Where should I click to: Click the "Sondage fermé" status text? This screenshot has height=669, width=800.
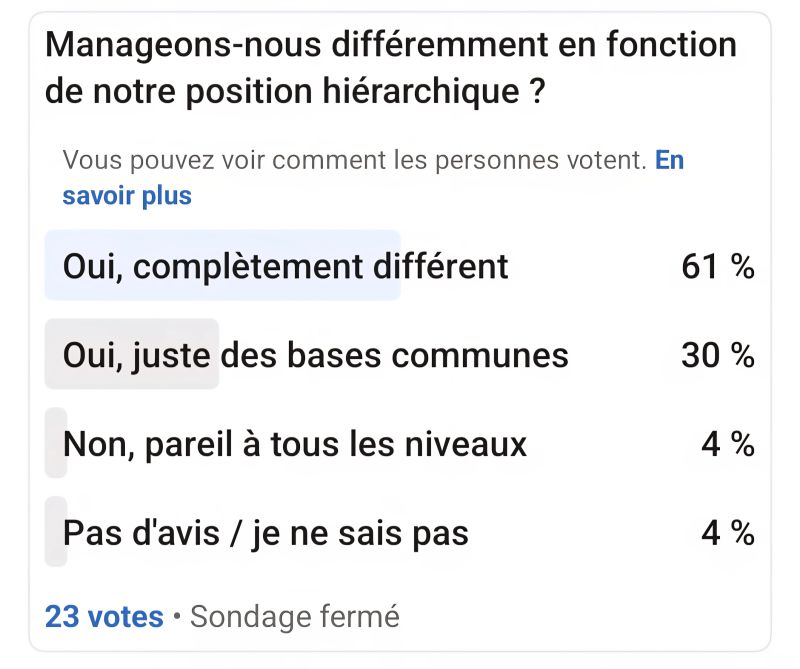coord(300,617)
